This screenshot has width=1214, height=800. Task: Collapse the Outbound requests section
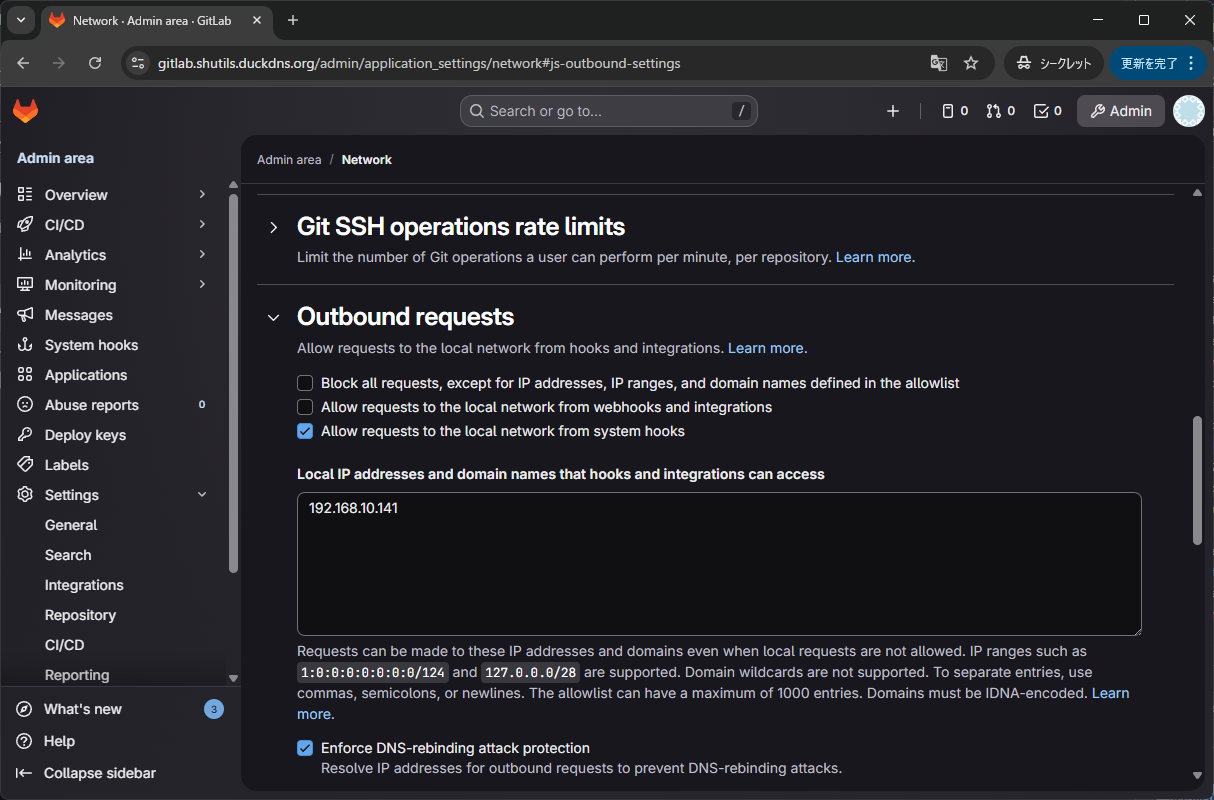tap(273, 316)
